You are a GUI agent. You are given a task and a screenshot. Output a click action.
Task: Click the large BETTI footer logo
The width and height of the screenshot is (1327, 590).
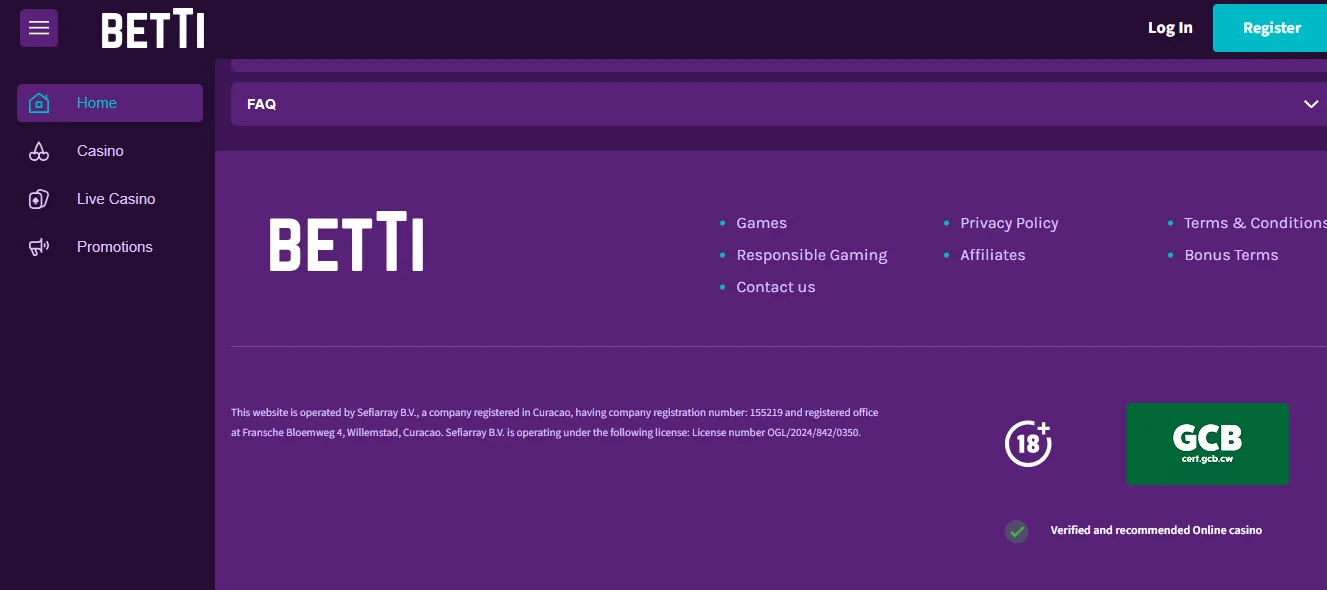346,241
